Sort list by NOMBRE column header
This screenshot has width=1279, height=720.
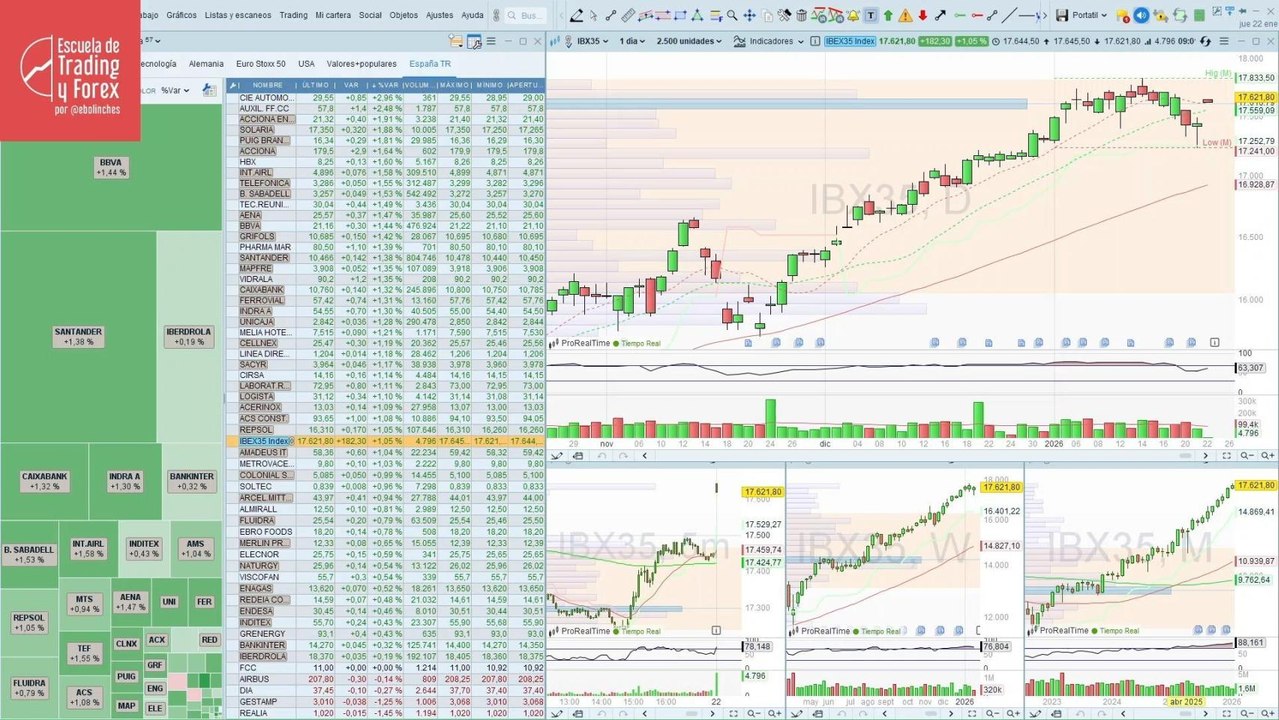point(268,86)
